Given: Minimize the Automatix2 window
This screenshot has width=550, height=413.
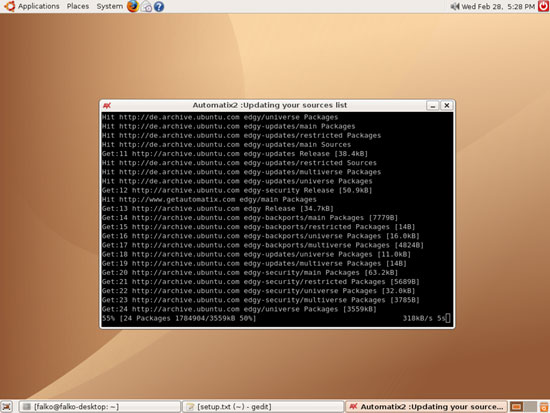Looking at the screenshot, I should coord(432,106).
